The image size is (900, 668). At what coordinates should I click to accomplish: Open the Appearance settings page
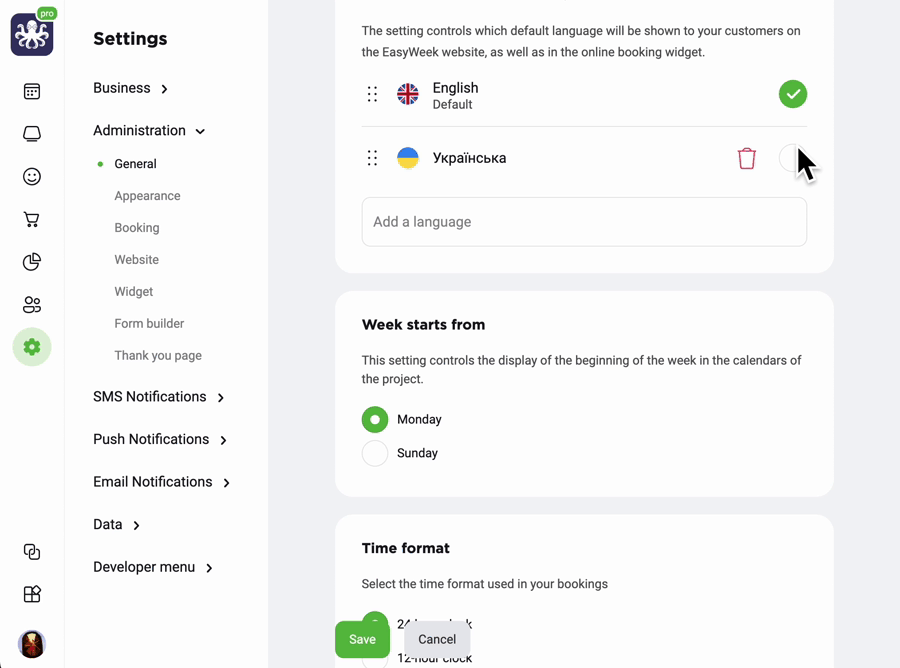pos(147,196)
